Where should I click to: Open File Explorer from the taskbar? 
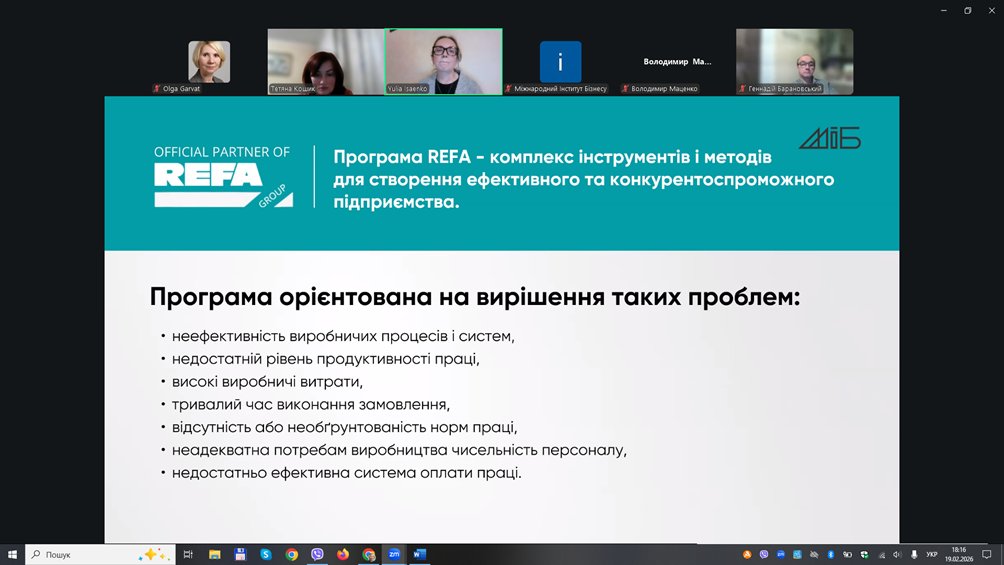tap(214, 554)
